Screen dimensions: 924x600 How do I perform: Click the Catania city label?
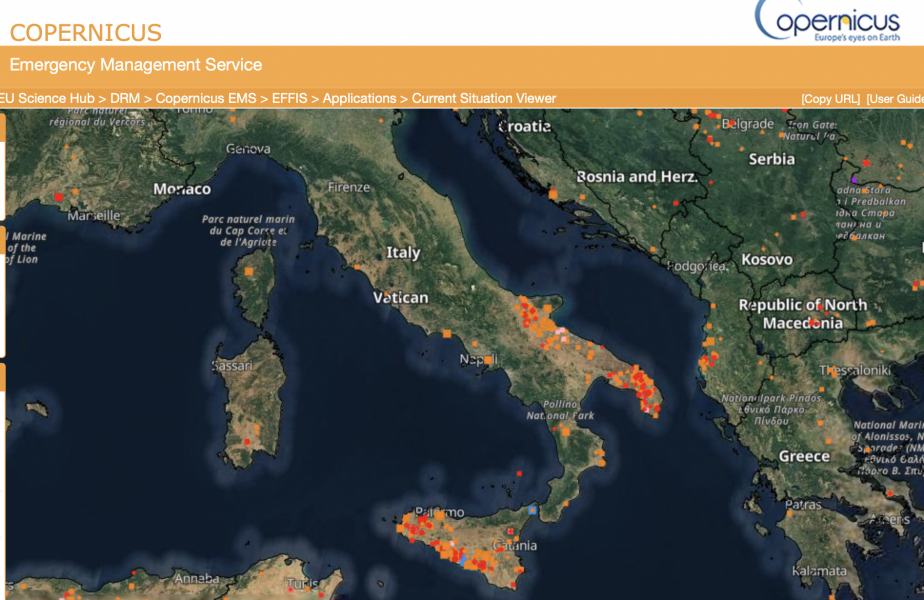(x=515, y=546)
